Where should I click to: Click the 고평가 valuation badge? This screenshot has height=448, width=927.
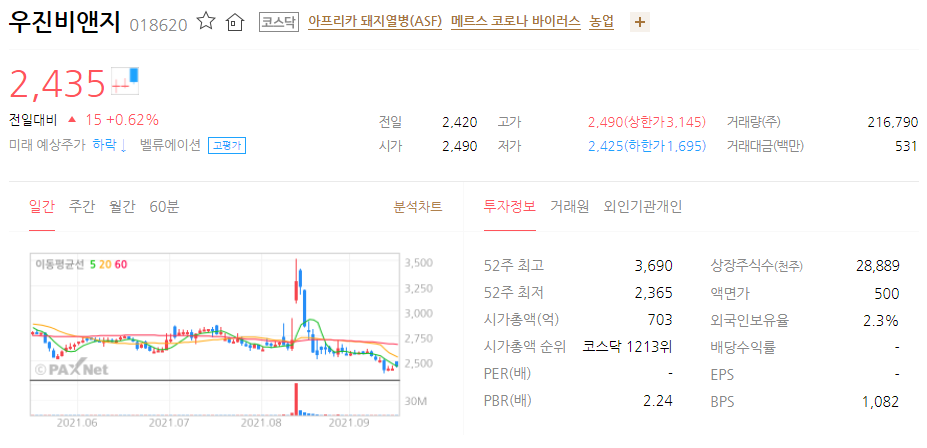click(x=226, y=145)
